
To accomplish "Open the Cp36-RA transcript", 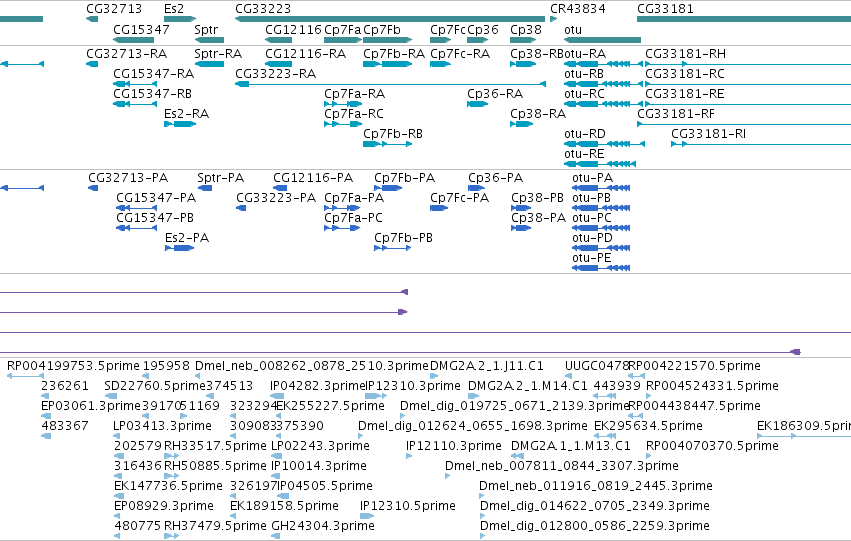I will pos(495,94).
